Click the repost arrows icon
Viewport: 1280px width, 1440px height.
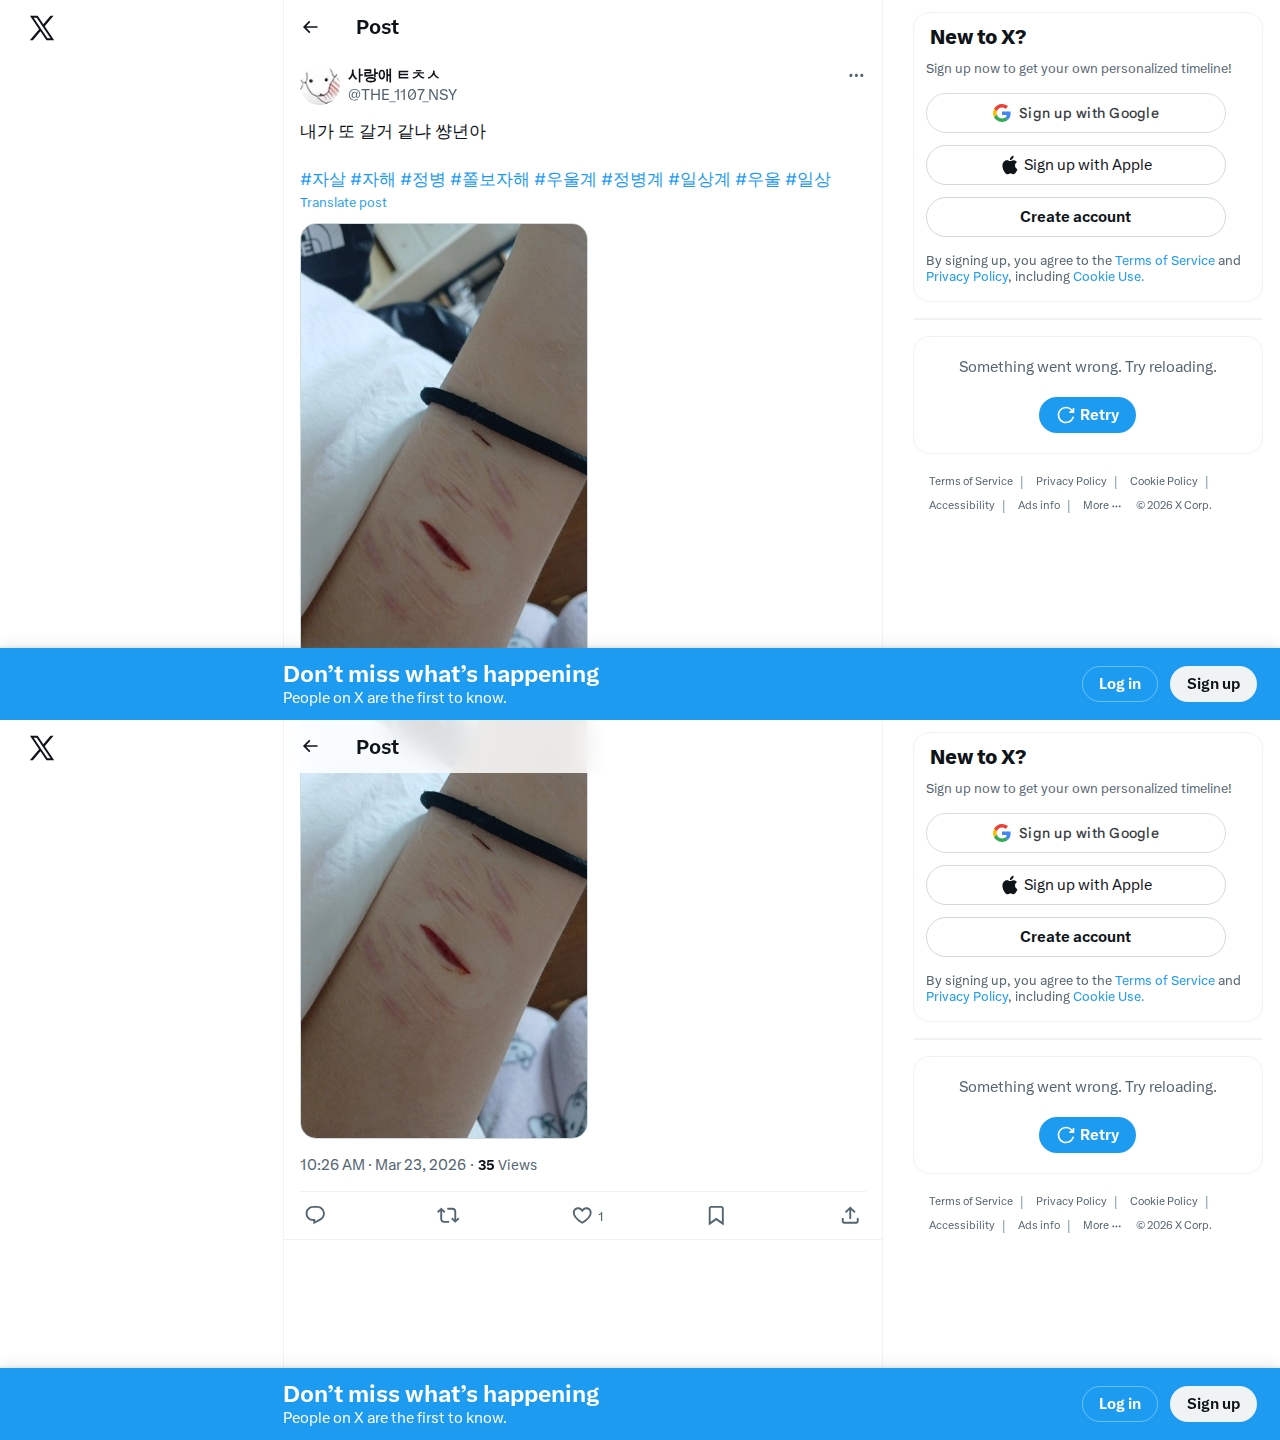coord(448,1215)
